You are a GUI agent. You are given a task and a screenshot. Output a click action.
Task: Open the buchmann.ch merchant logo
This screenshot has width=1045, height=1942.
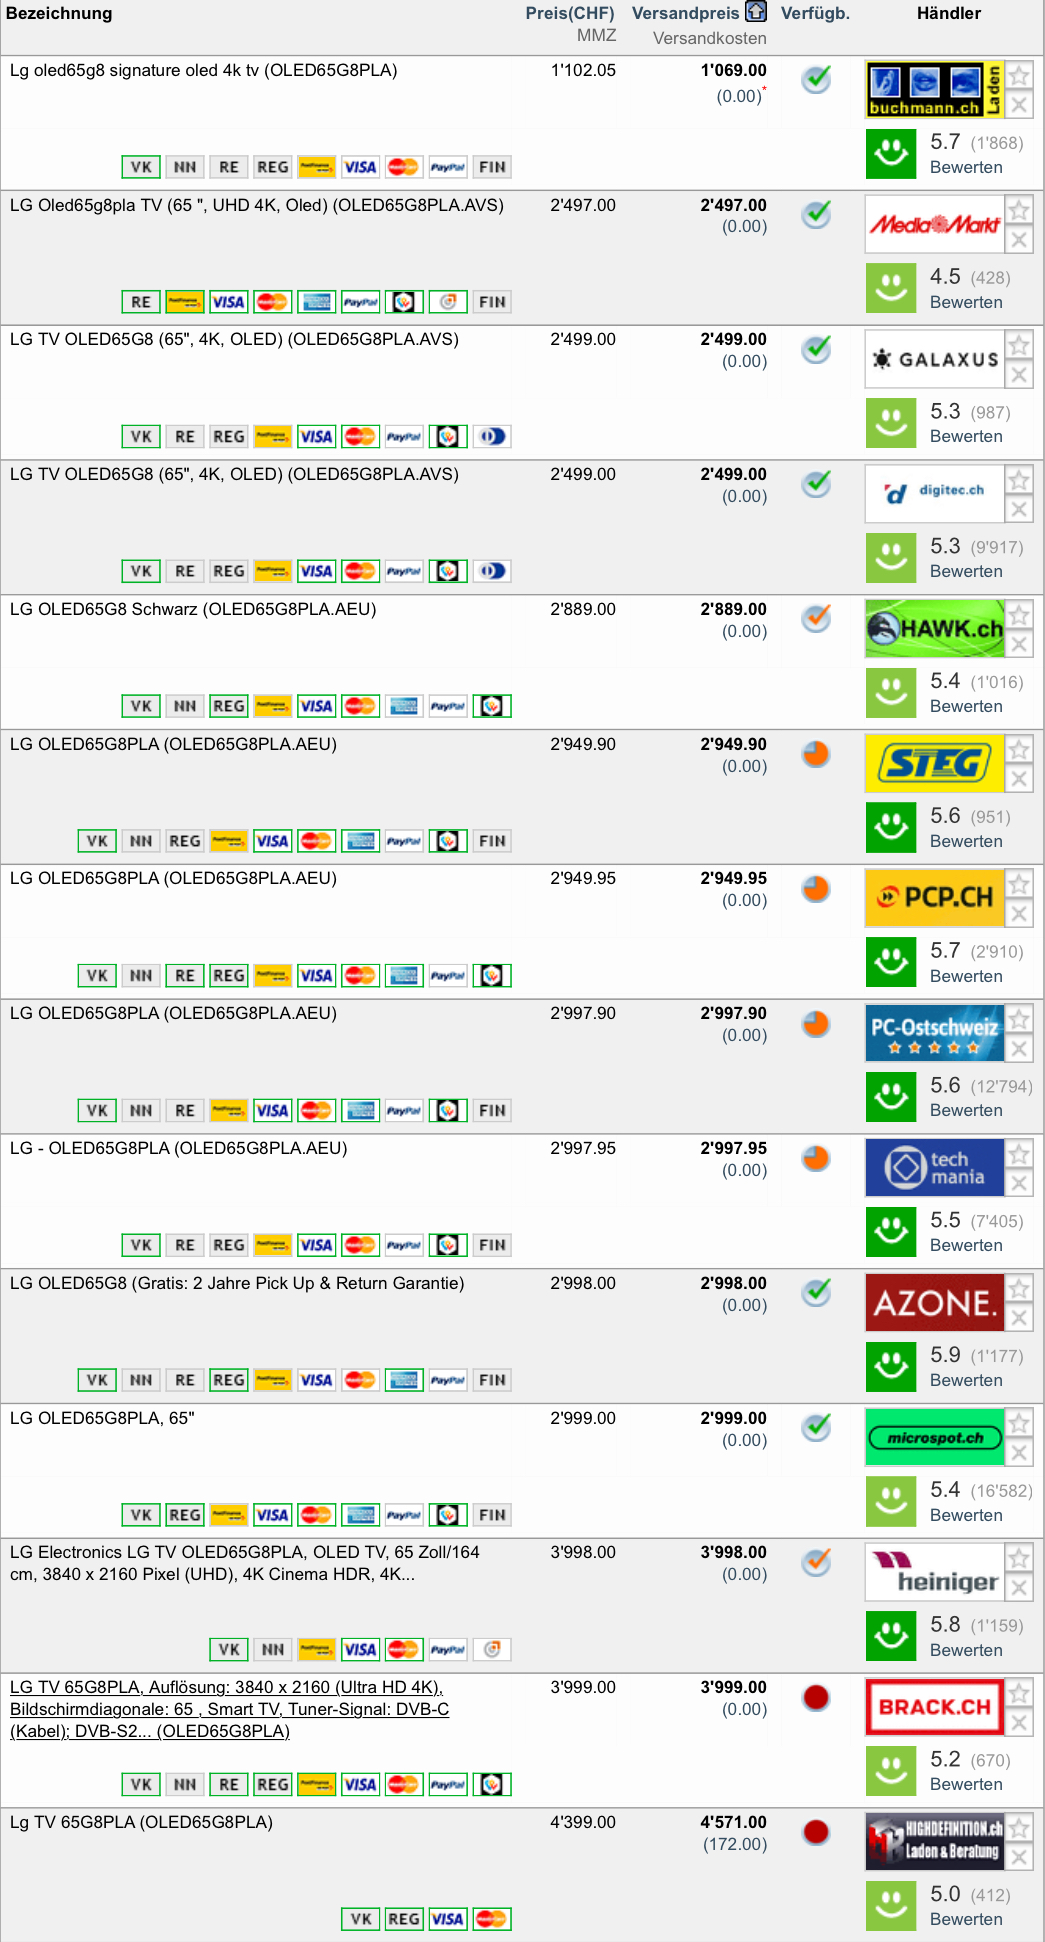click(934, 90)
